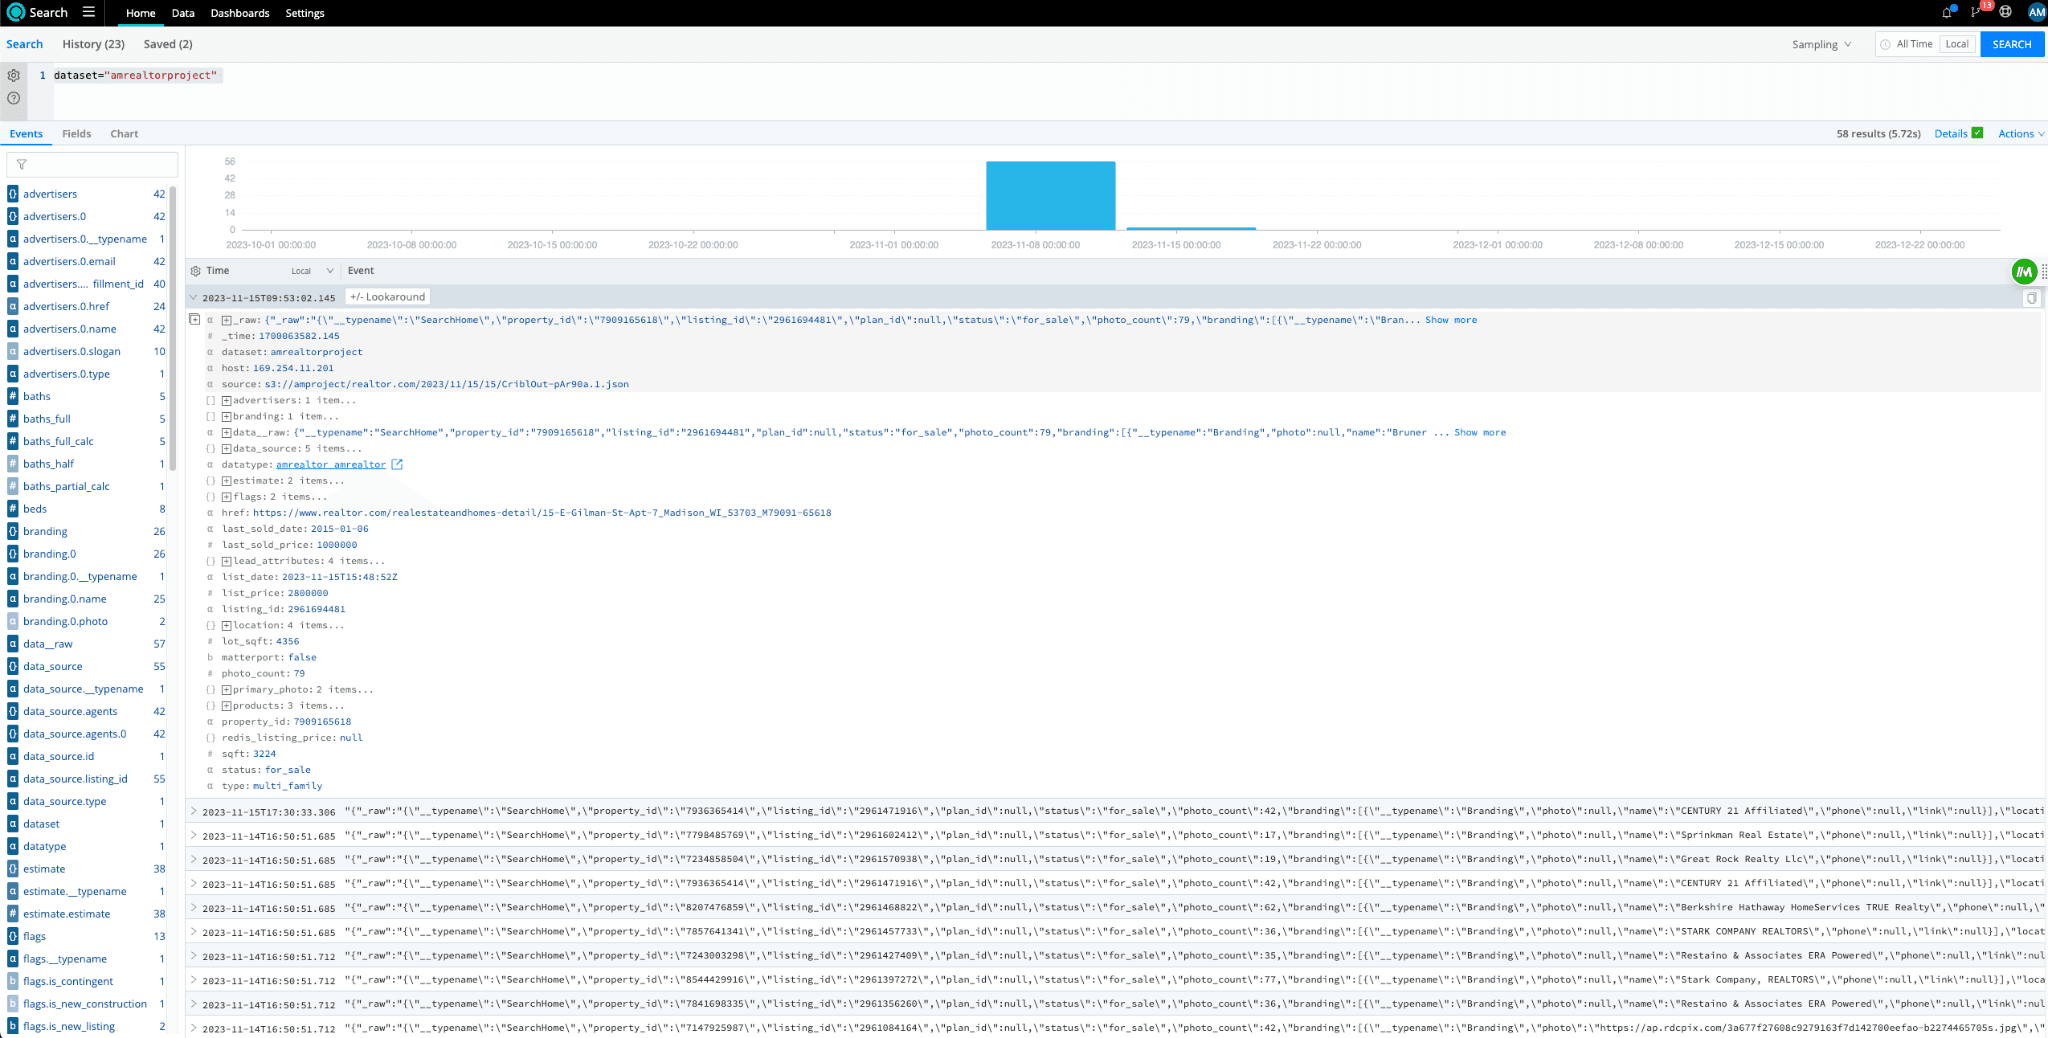Open the History (23) tab
2048x1038 pixels.
click(93, 44)
